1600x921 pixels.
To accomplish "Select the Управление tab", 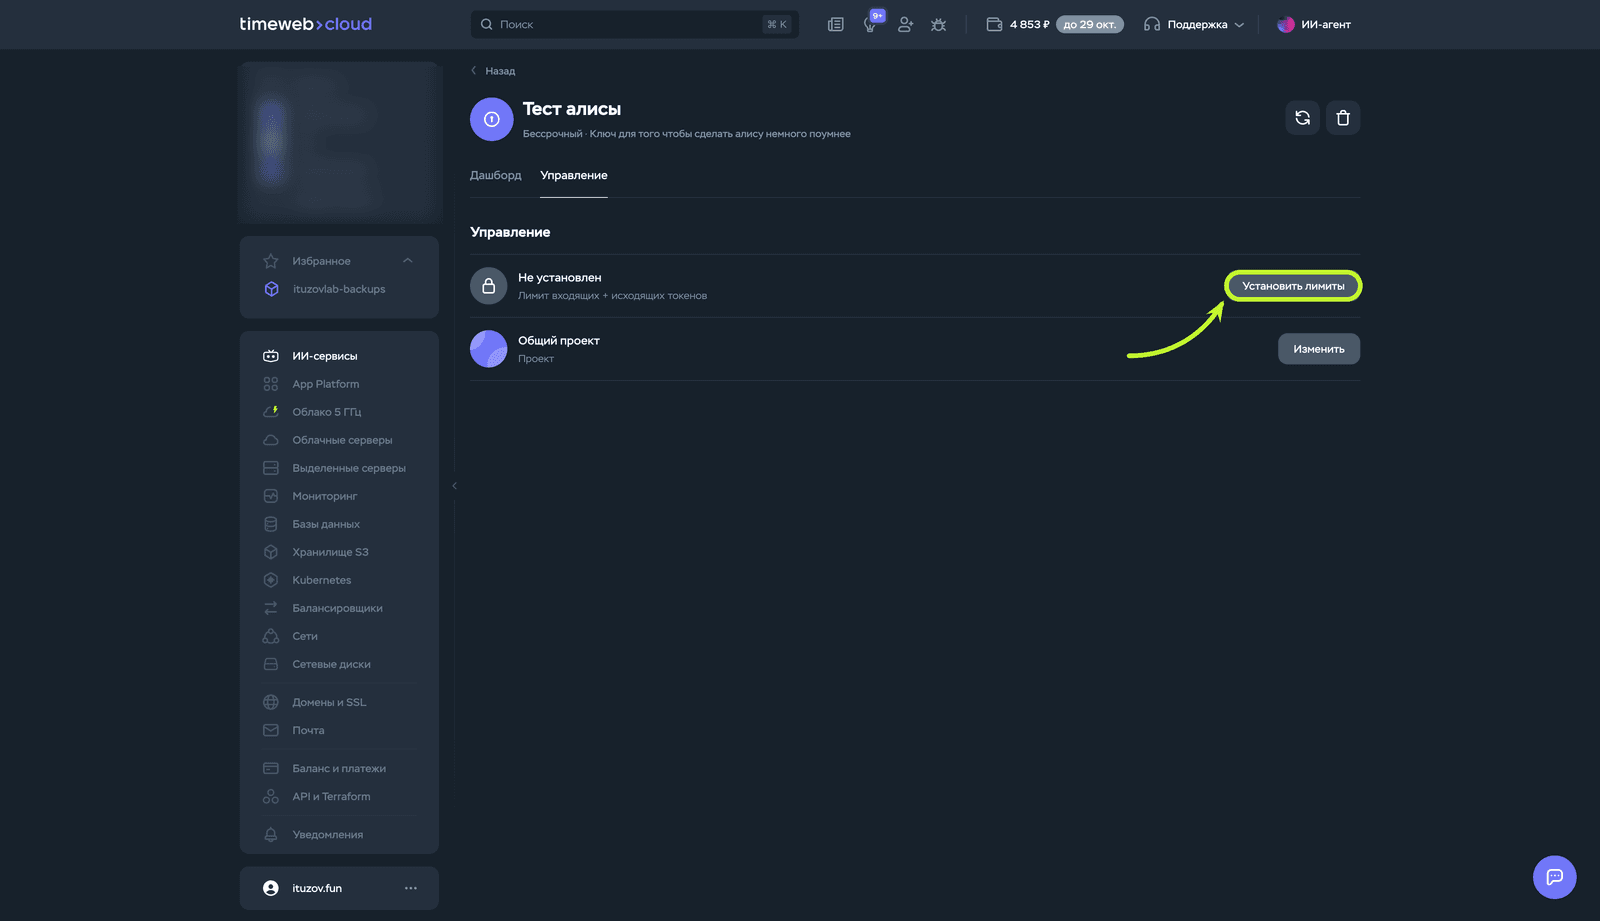I will pyautogui.click(x=574, y=175).
